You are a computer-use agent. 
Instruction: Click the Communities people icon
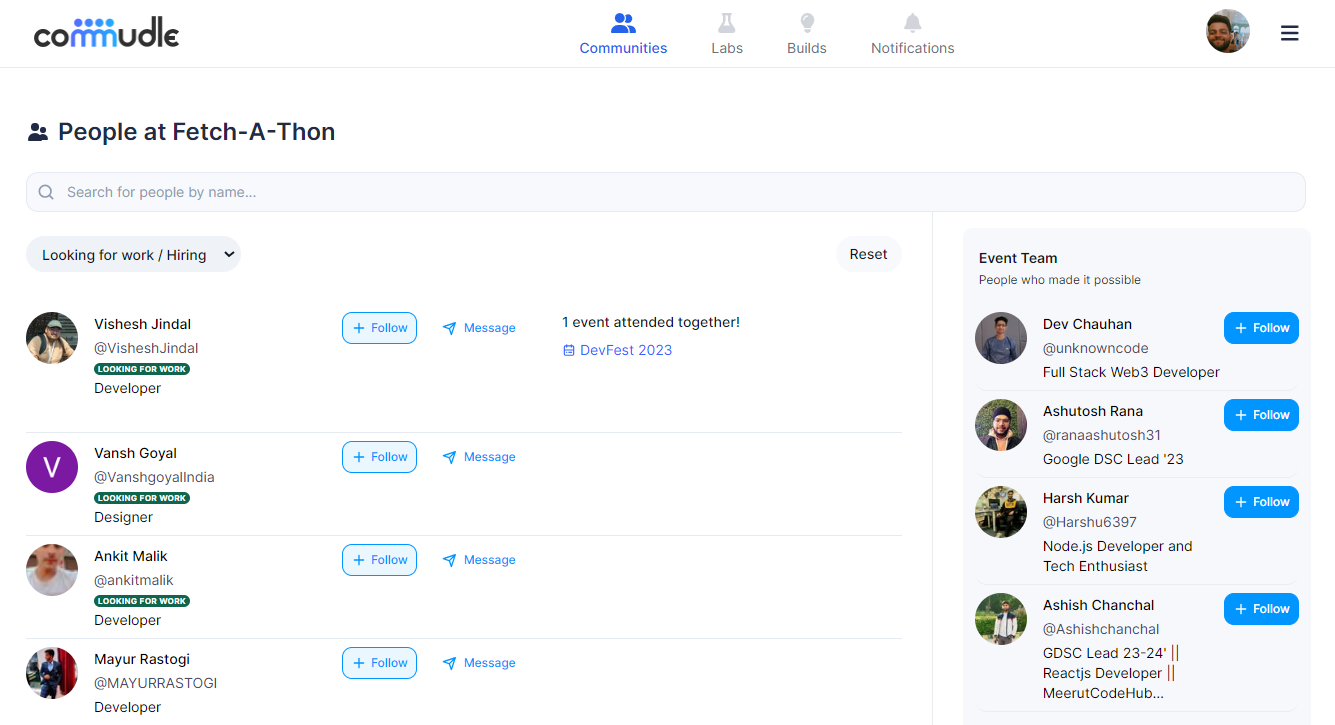(x=623, y=23)
